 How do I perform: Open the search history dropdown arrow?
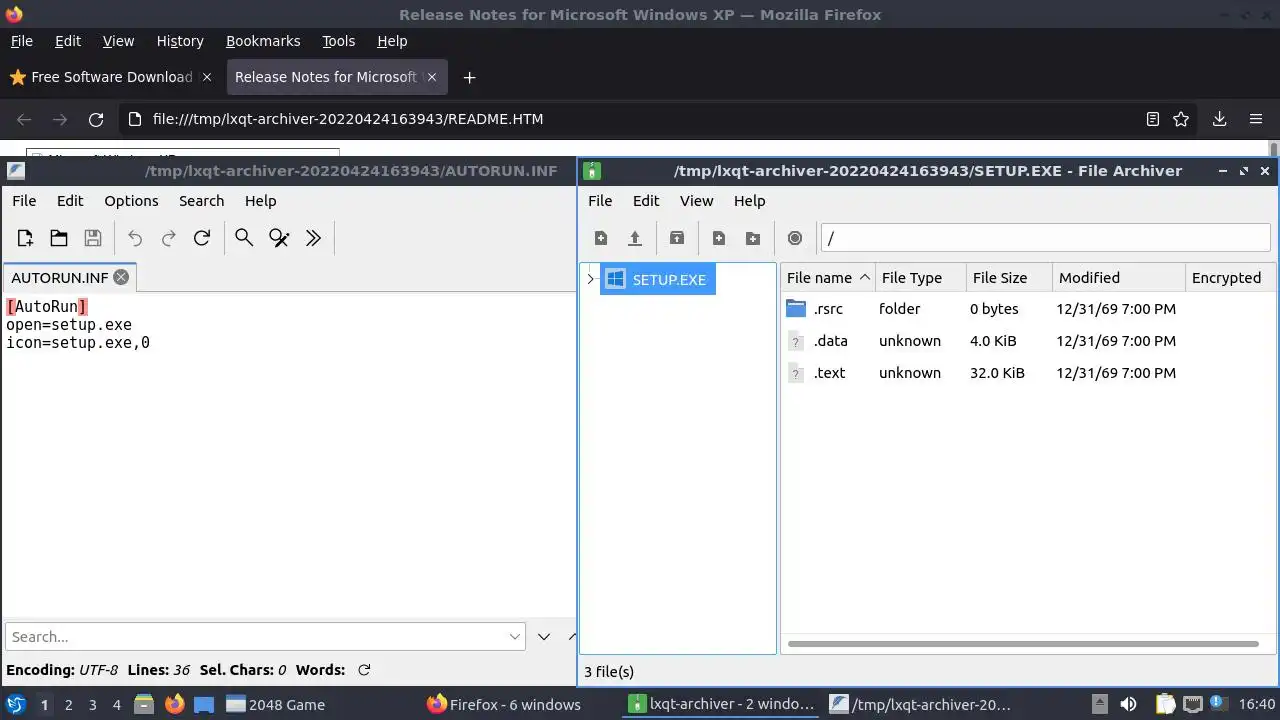coord(515,636)
